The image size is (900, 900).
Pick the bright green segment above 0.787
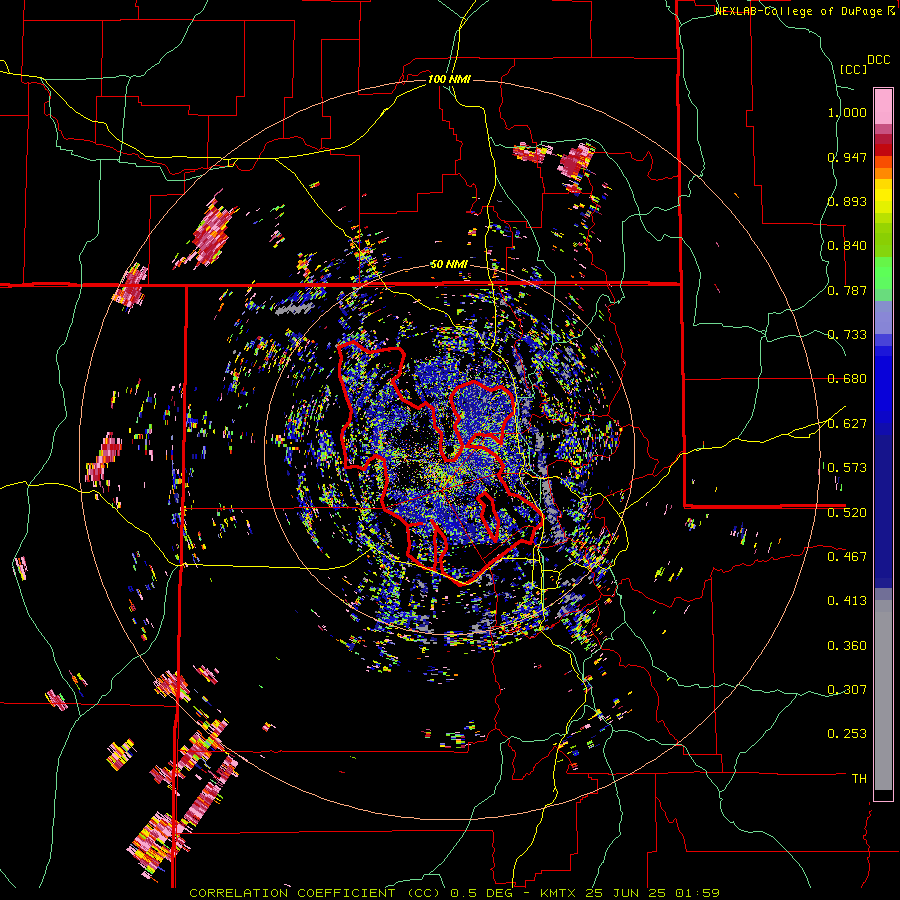[x=883, y=273]
